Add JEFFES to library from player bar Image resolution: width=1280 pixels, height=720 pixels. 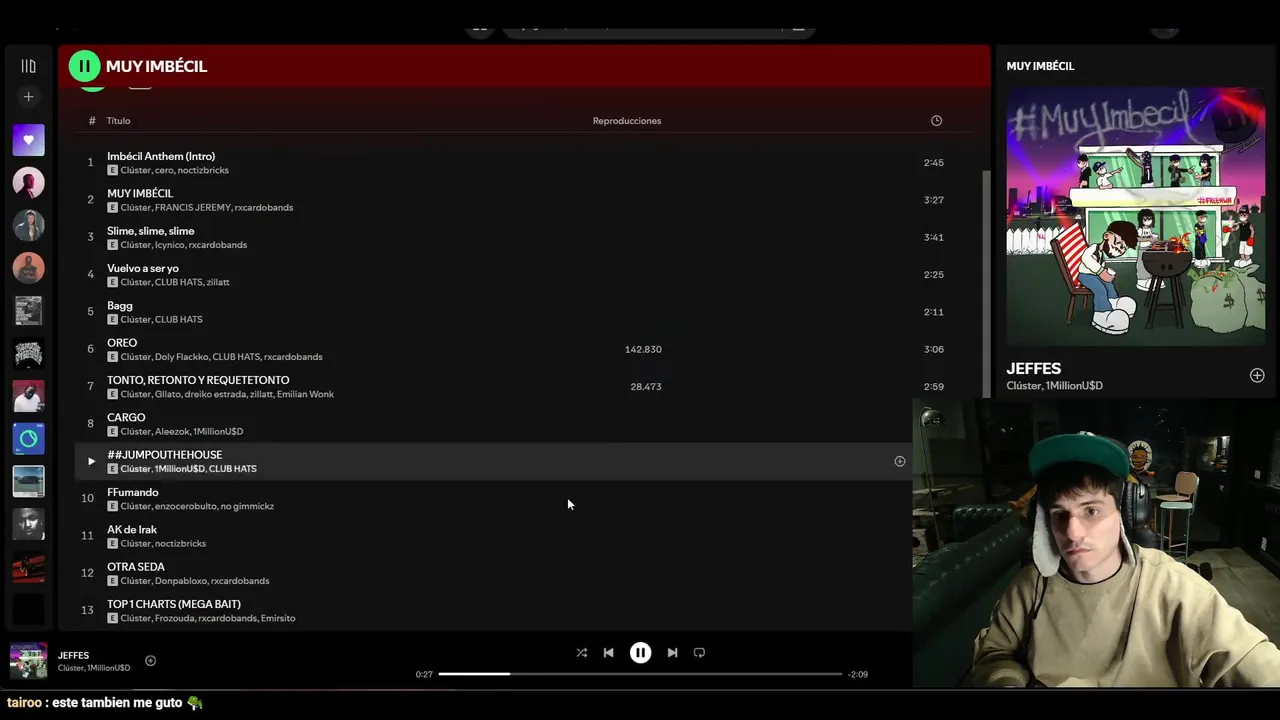click(x=150, y=660)
